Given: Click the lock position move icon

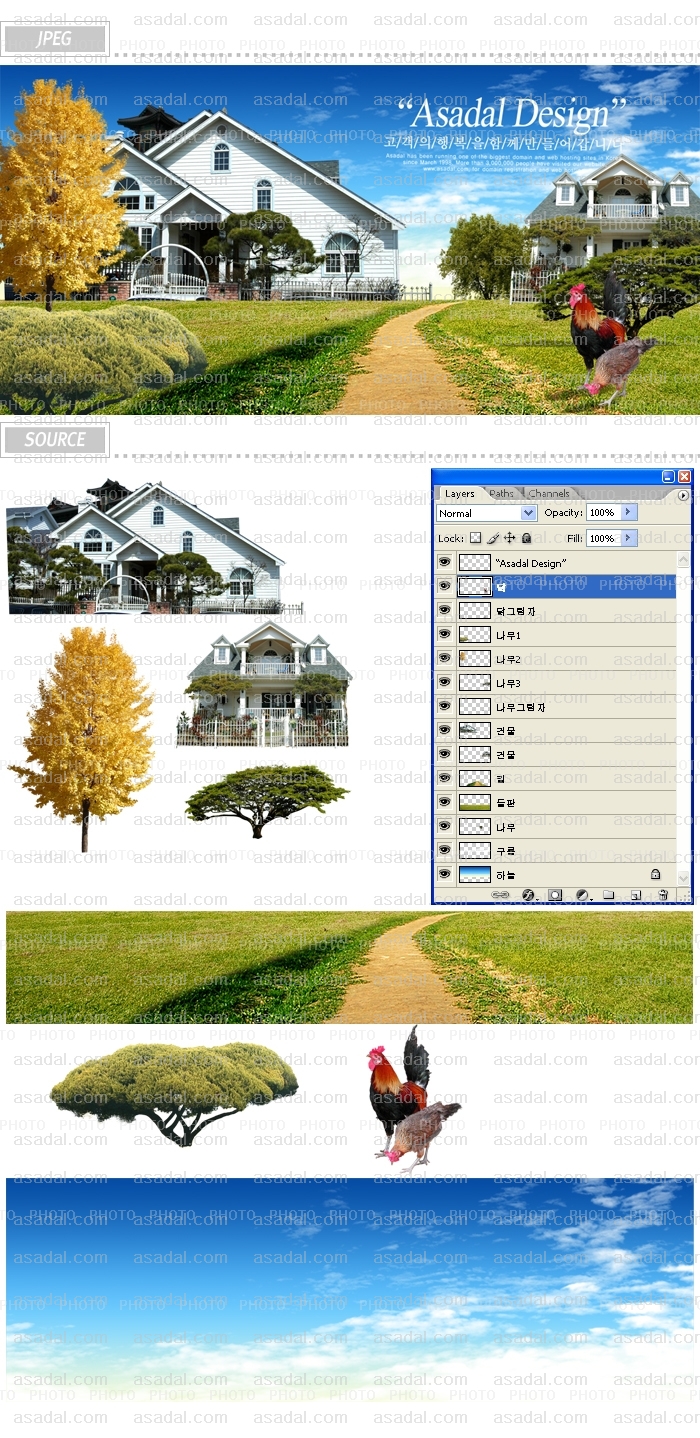Looking at the screenshot, I should pos(509,538).
